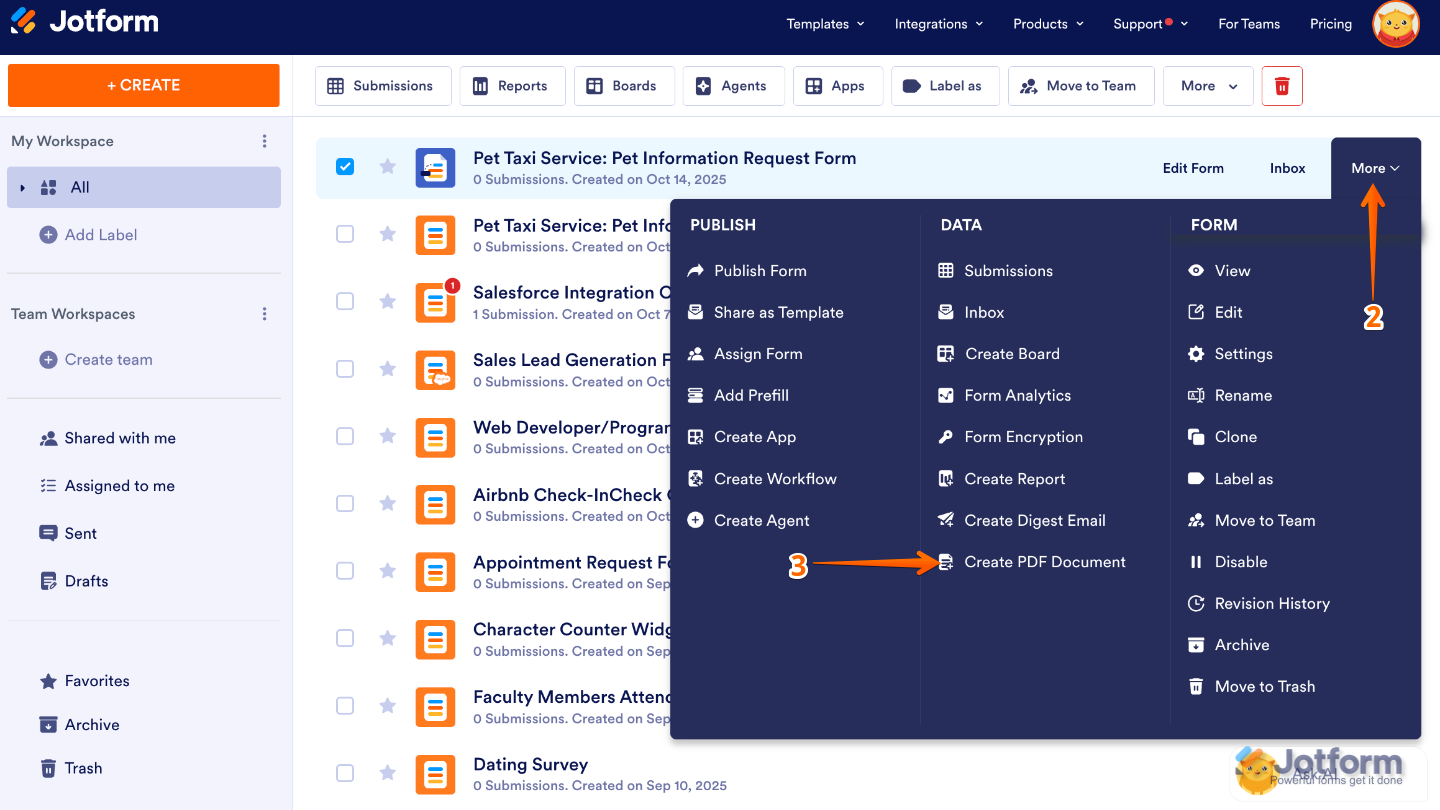Collapse the All label tree in sidebar
Viewport: 1440px width, 810px height.
tap(22, 187)
